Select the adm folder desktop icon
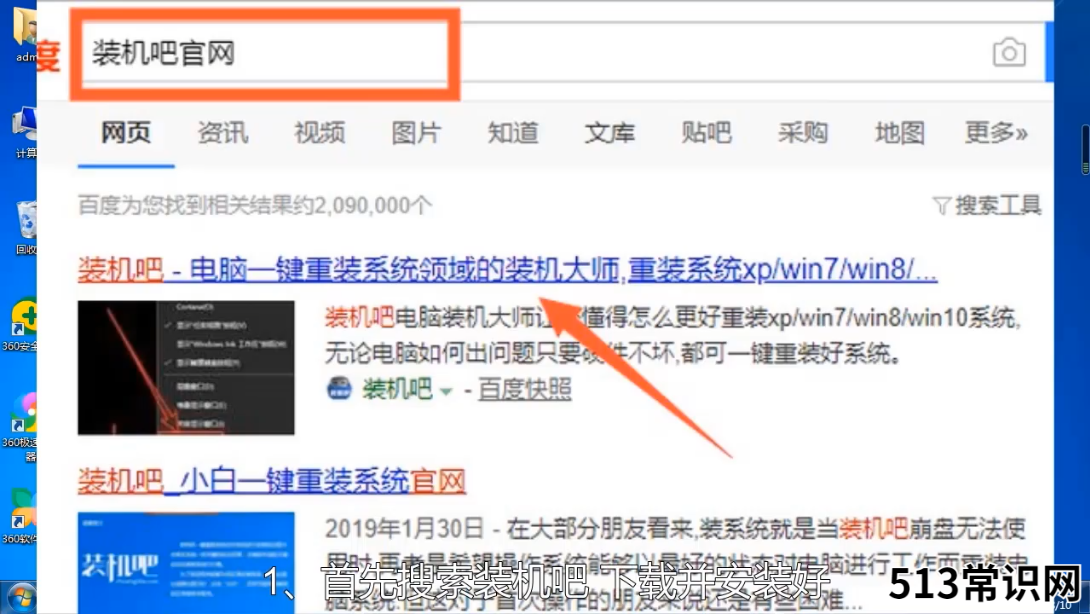 coord(26,33)
